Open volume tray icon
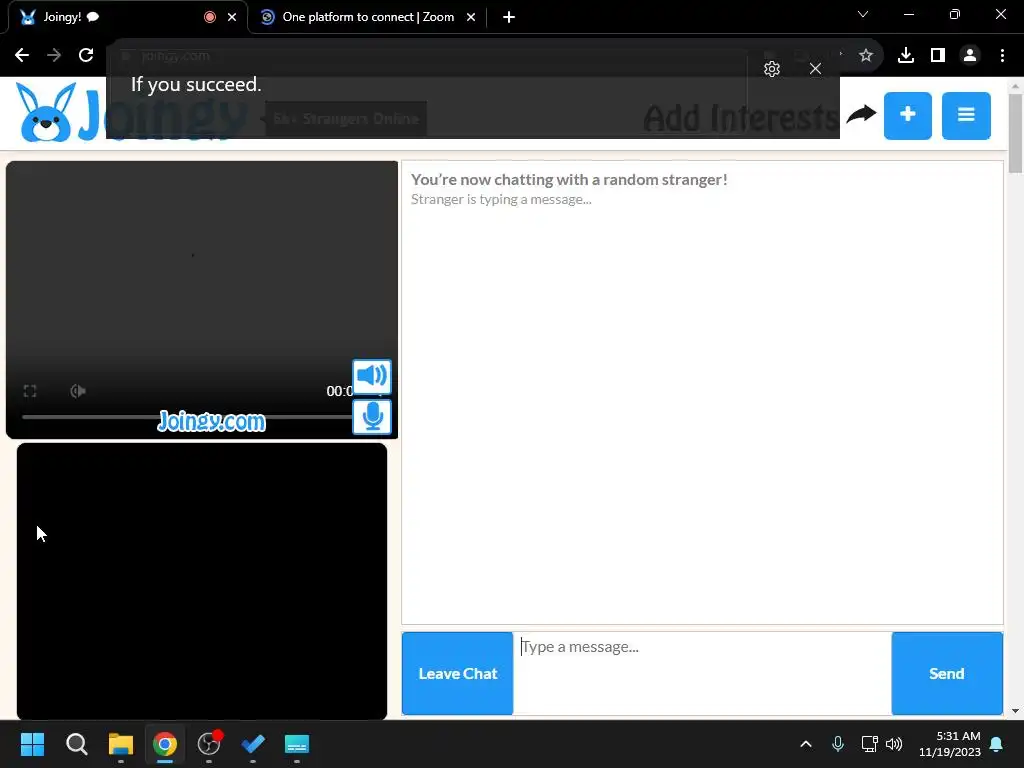The height and width of the screenshot is (768, 1024). tap(894, 744)
